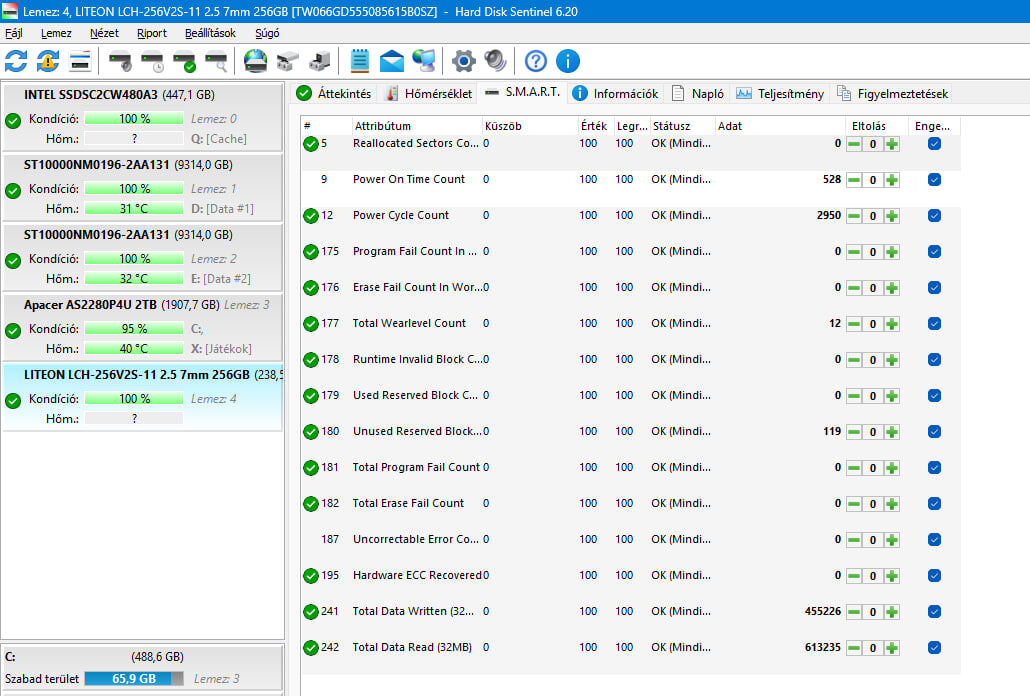Select the ST10000NM0196 disk labeled Data #1
Screen dimensions: 1030x696
pos(143,186)
